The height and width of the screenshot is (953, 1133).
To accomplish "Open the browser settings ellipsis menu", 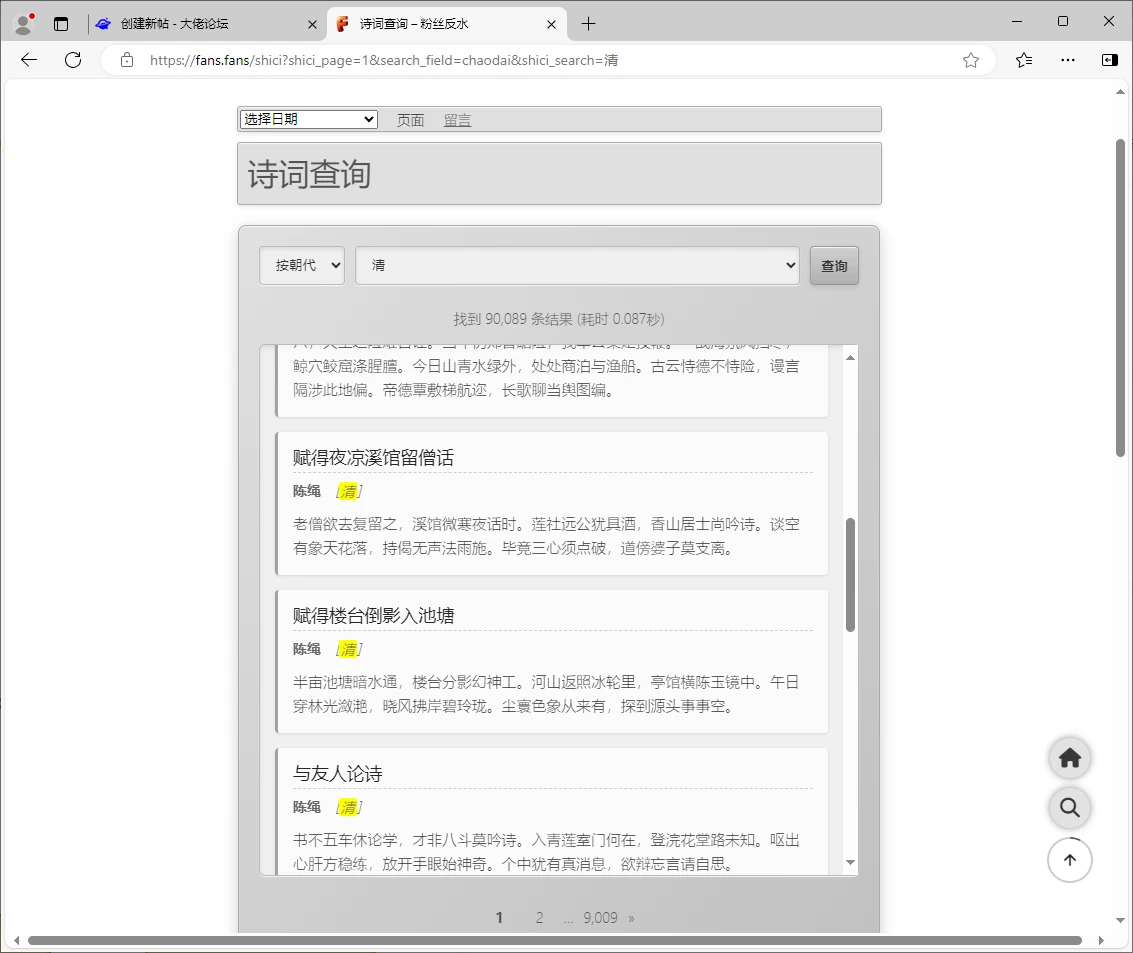I will (1067, 60).
